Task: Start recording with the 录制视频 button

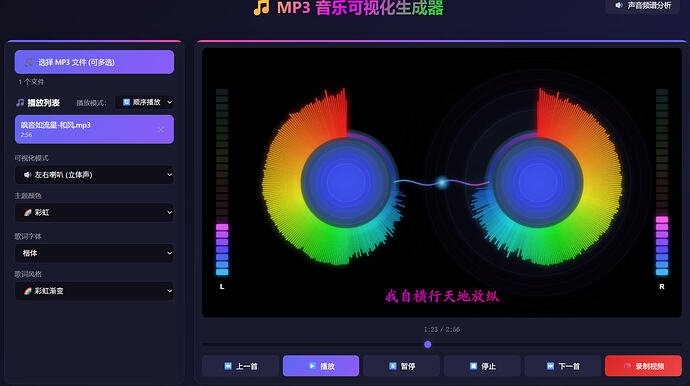Action: tap(643, 366)
